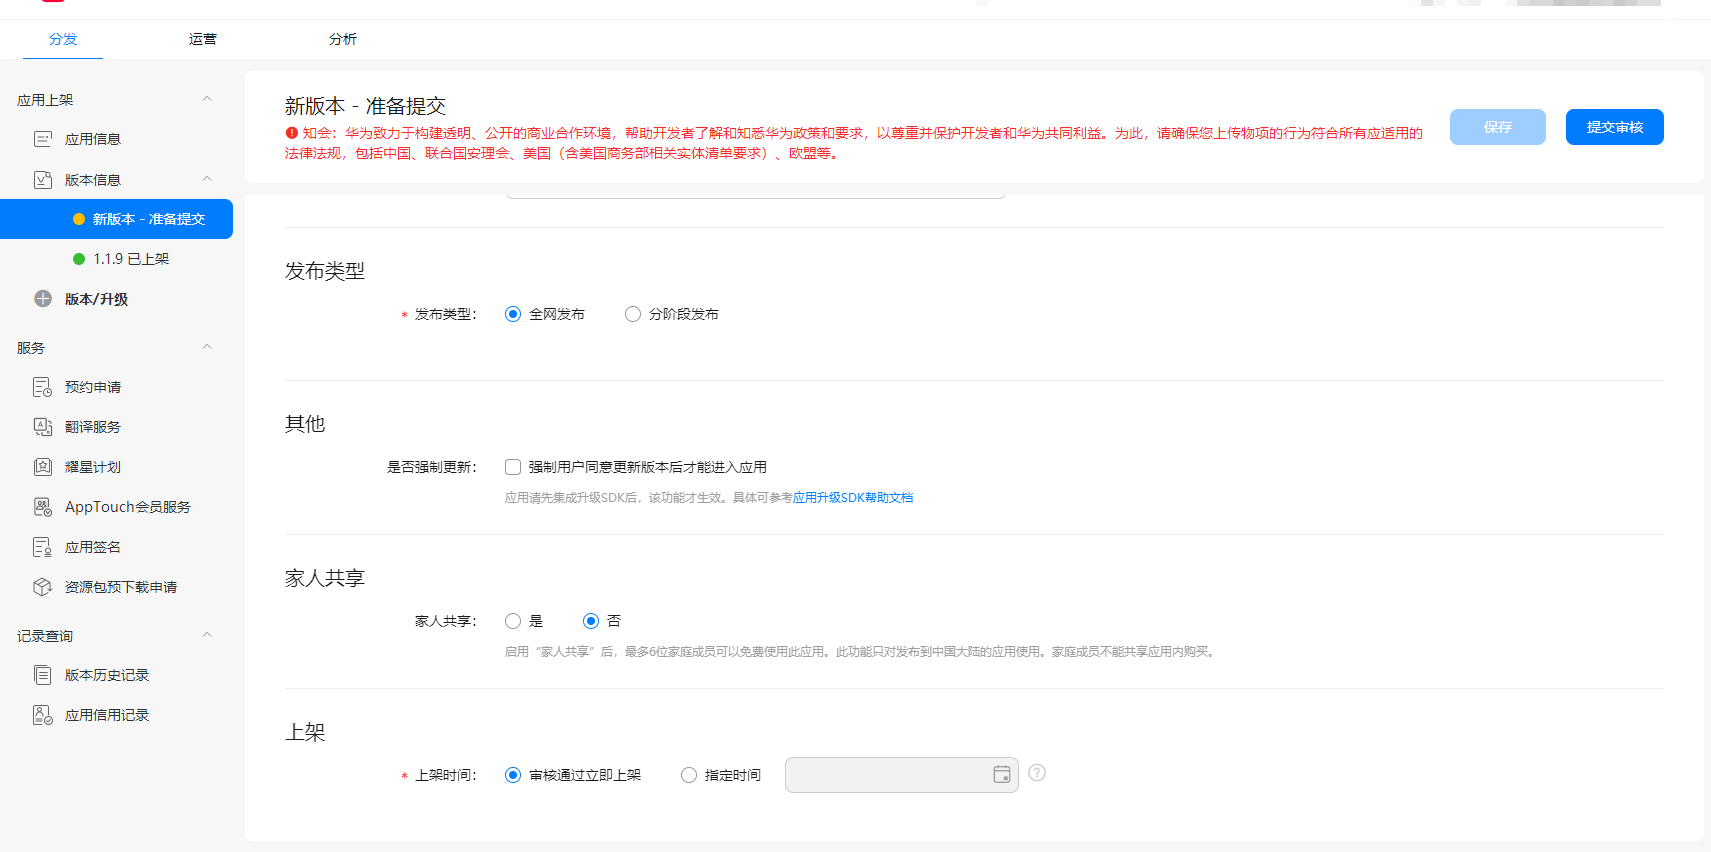Click orange status dot of 新版本
1711x852 pixels.
[79, 219]
